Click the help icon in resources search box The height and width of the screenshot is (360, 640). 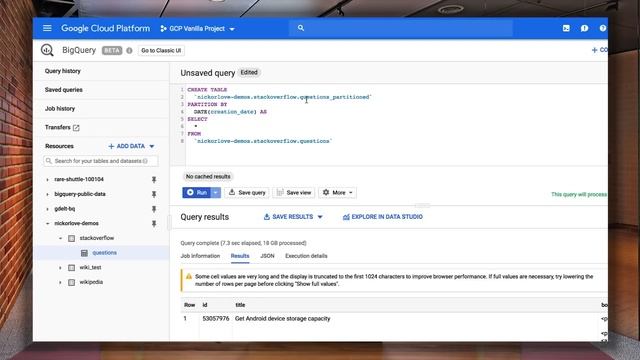click(145, 161)
